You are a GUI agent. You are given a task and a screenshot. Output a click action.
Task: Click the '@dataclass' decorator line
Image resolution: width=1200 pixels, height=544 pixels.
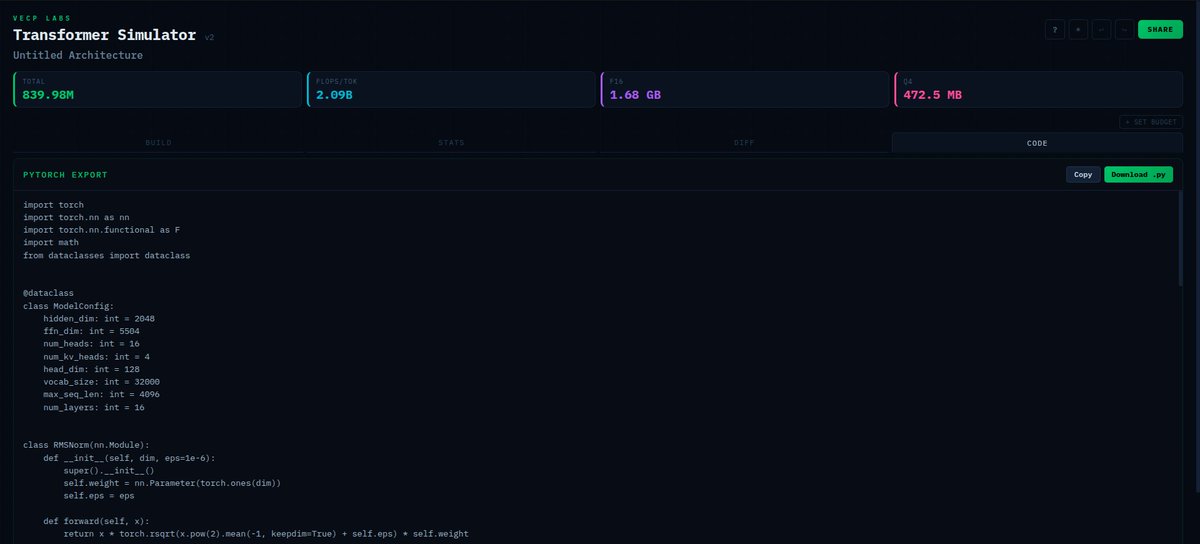coord(48,293)
